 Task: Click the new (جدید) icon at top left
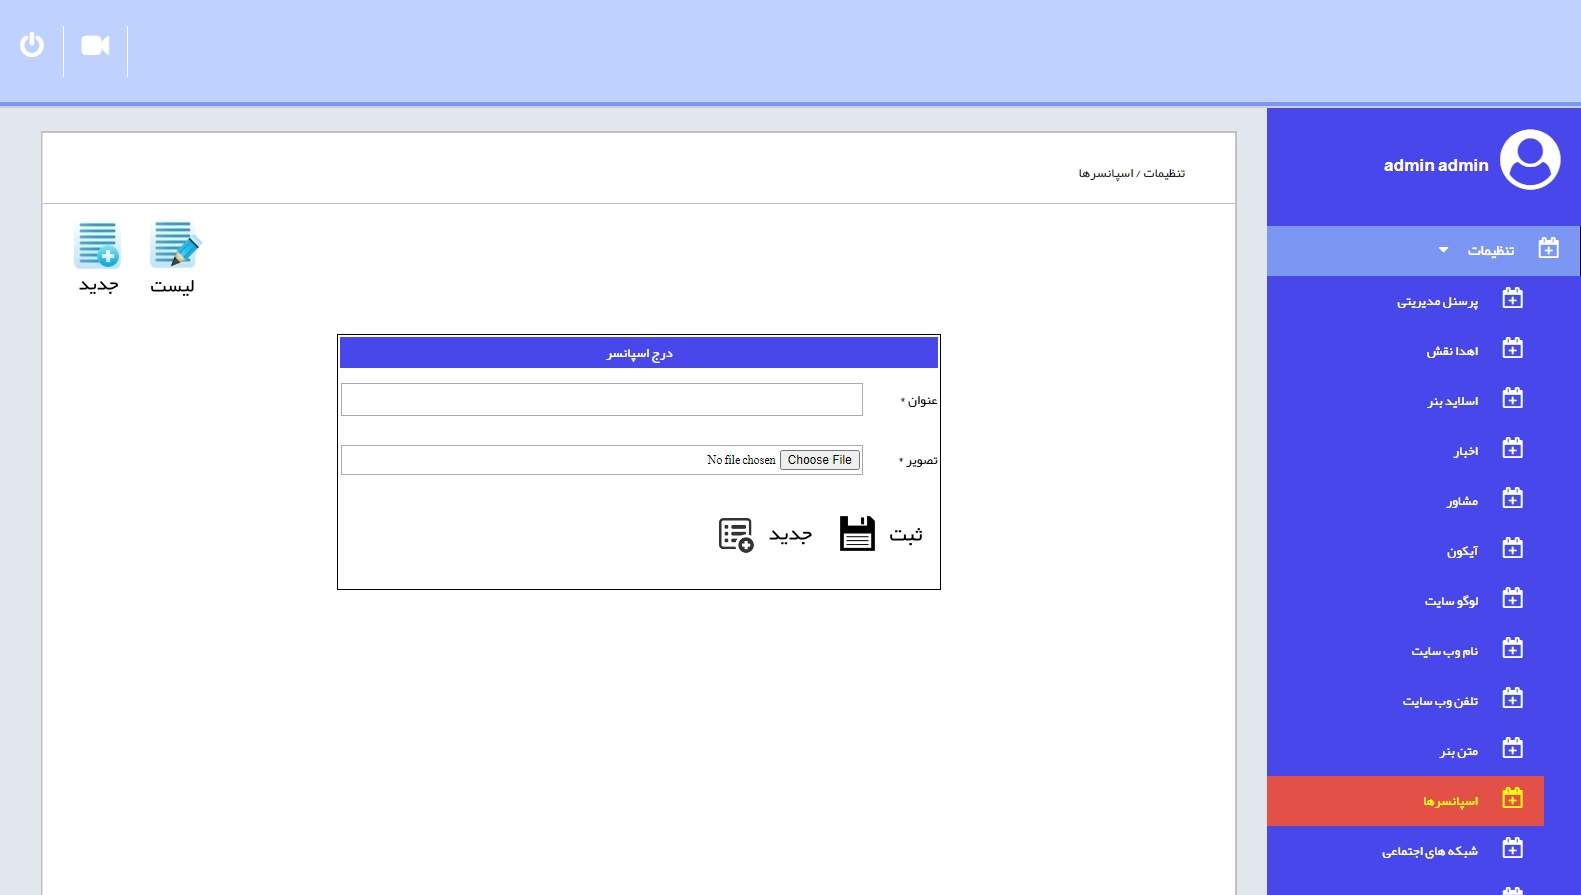coord(98,245)
